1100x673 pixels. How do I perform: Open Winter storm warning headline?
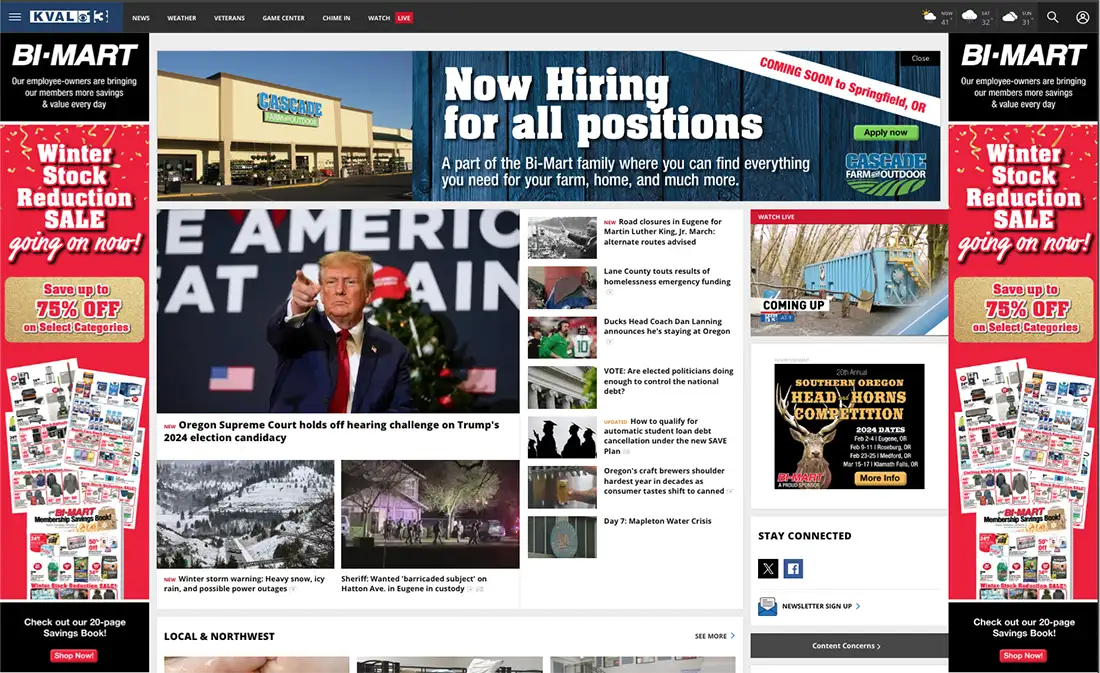[244, 584]
